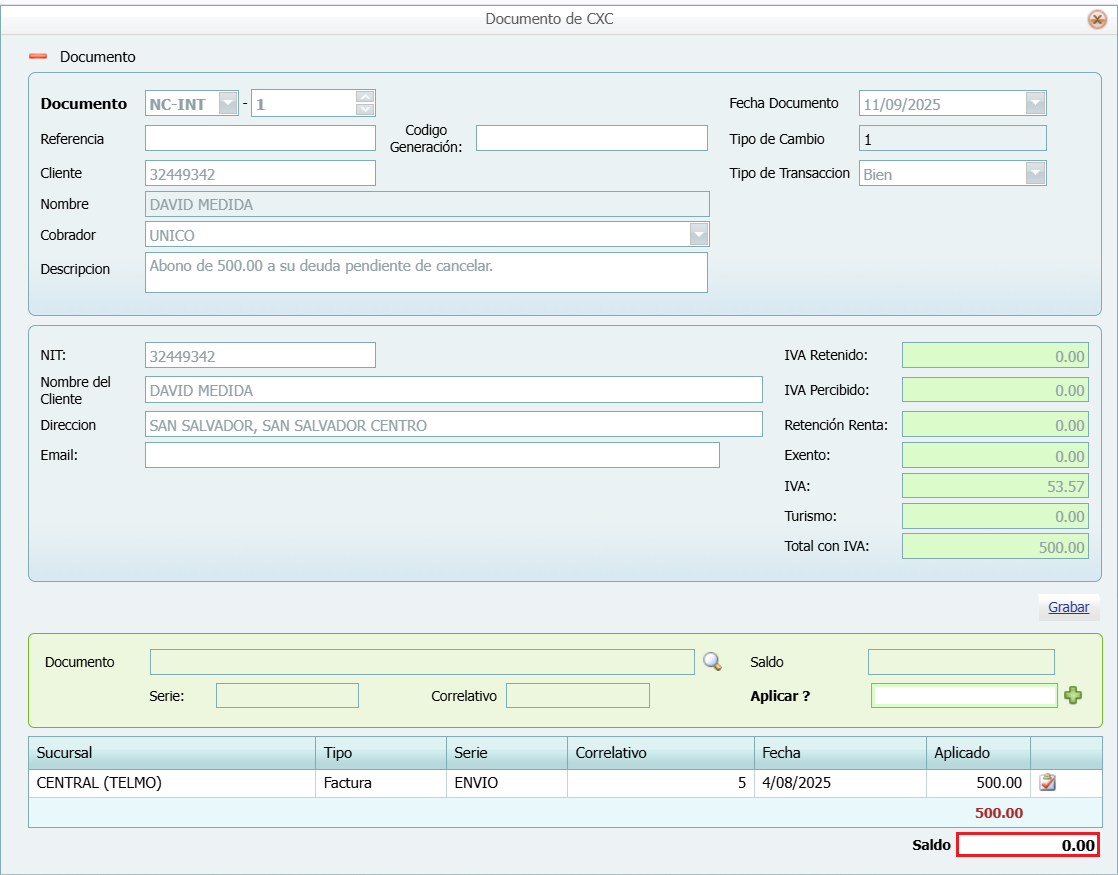Click the Aplicado column header
Image resolution: width=1118 pixels, height=875 pixels.
point(976,753)
